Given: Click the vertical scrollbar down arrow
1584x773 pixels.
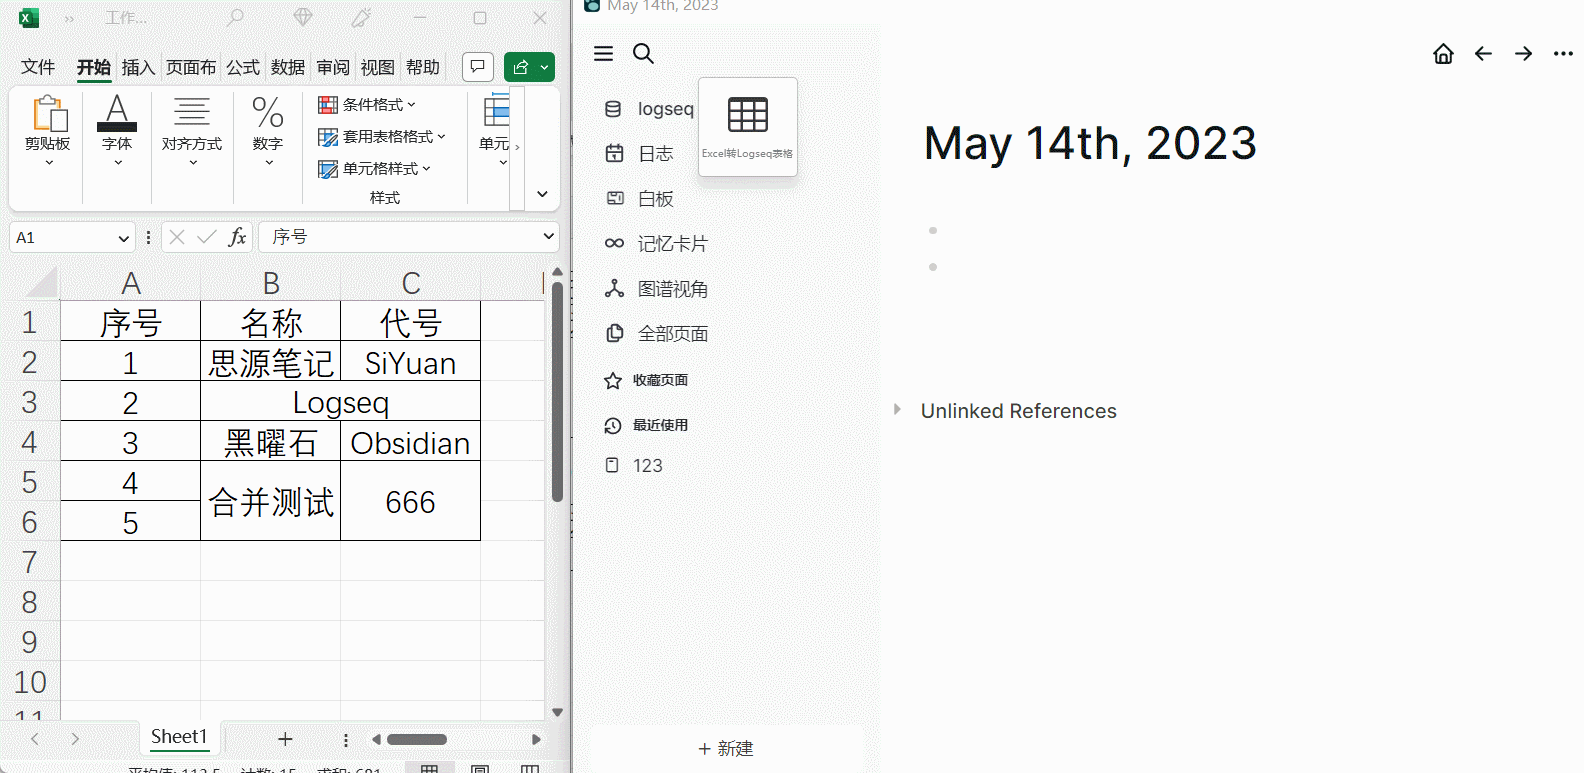Looking at the screenshot, I should (557, 712).
